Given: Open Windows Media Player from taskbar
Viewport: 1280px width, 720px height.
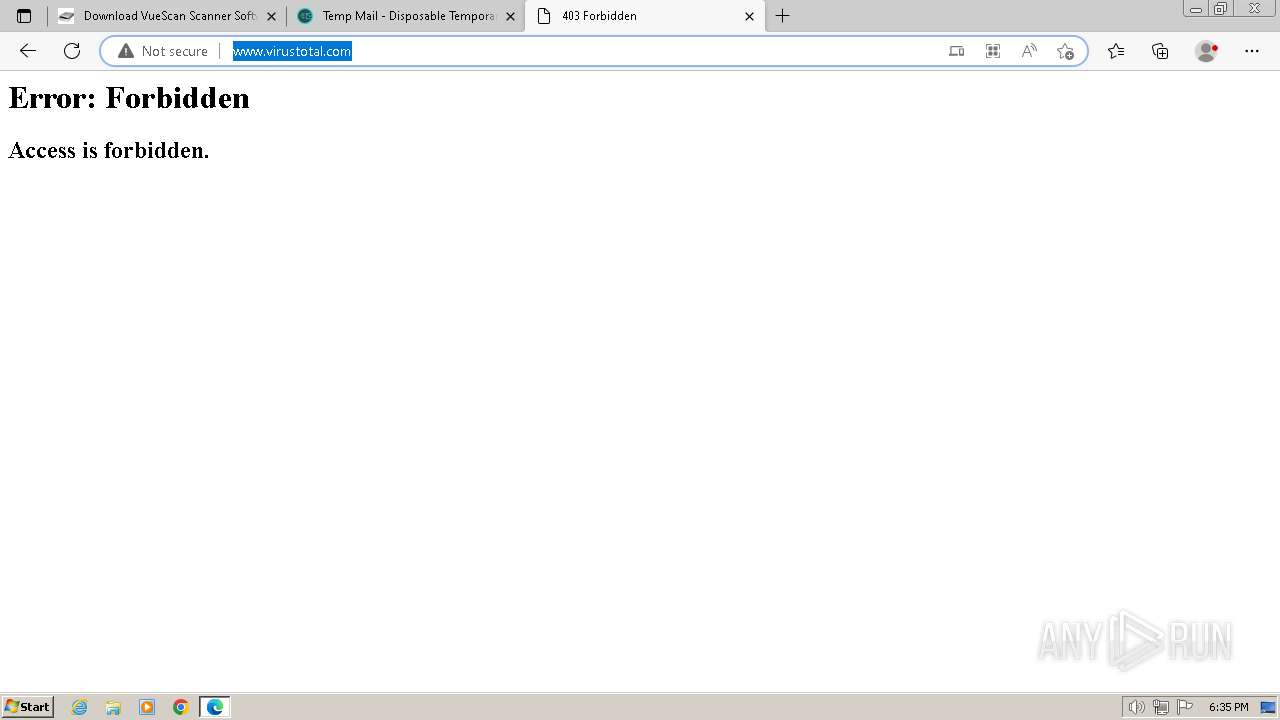Looking at the screenshot, I should pos(147,707).
